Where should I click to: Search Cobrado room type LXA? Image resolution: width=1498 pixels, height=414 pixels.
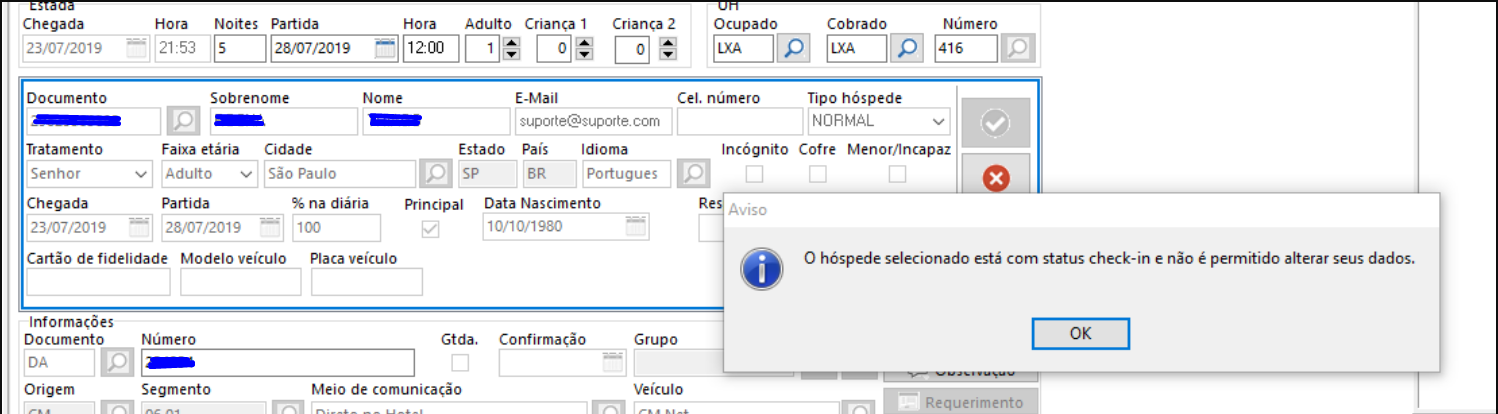[907, 48]
